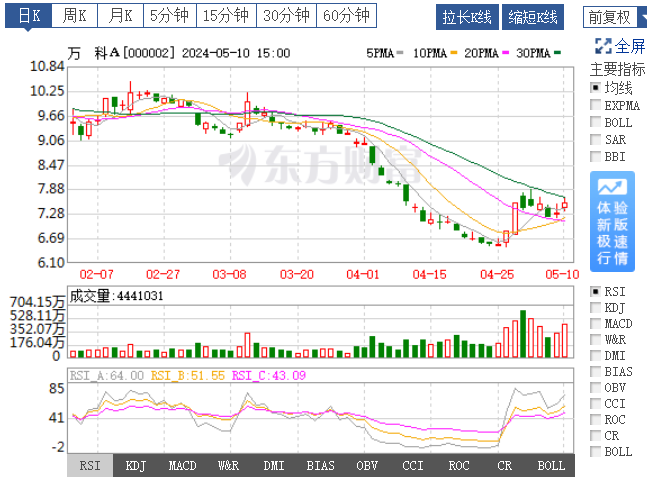Select the BBI indicator radio
The height and width of the screenshot is (482, 647).
[x=595, y=156]
